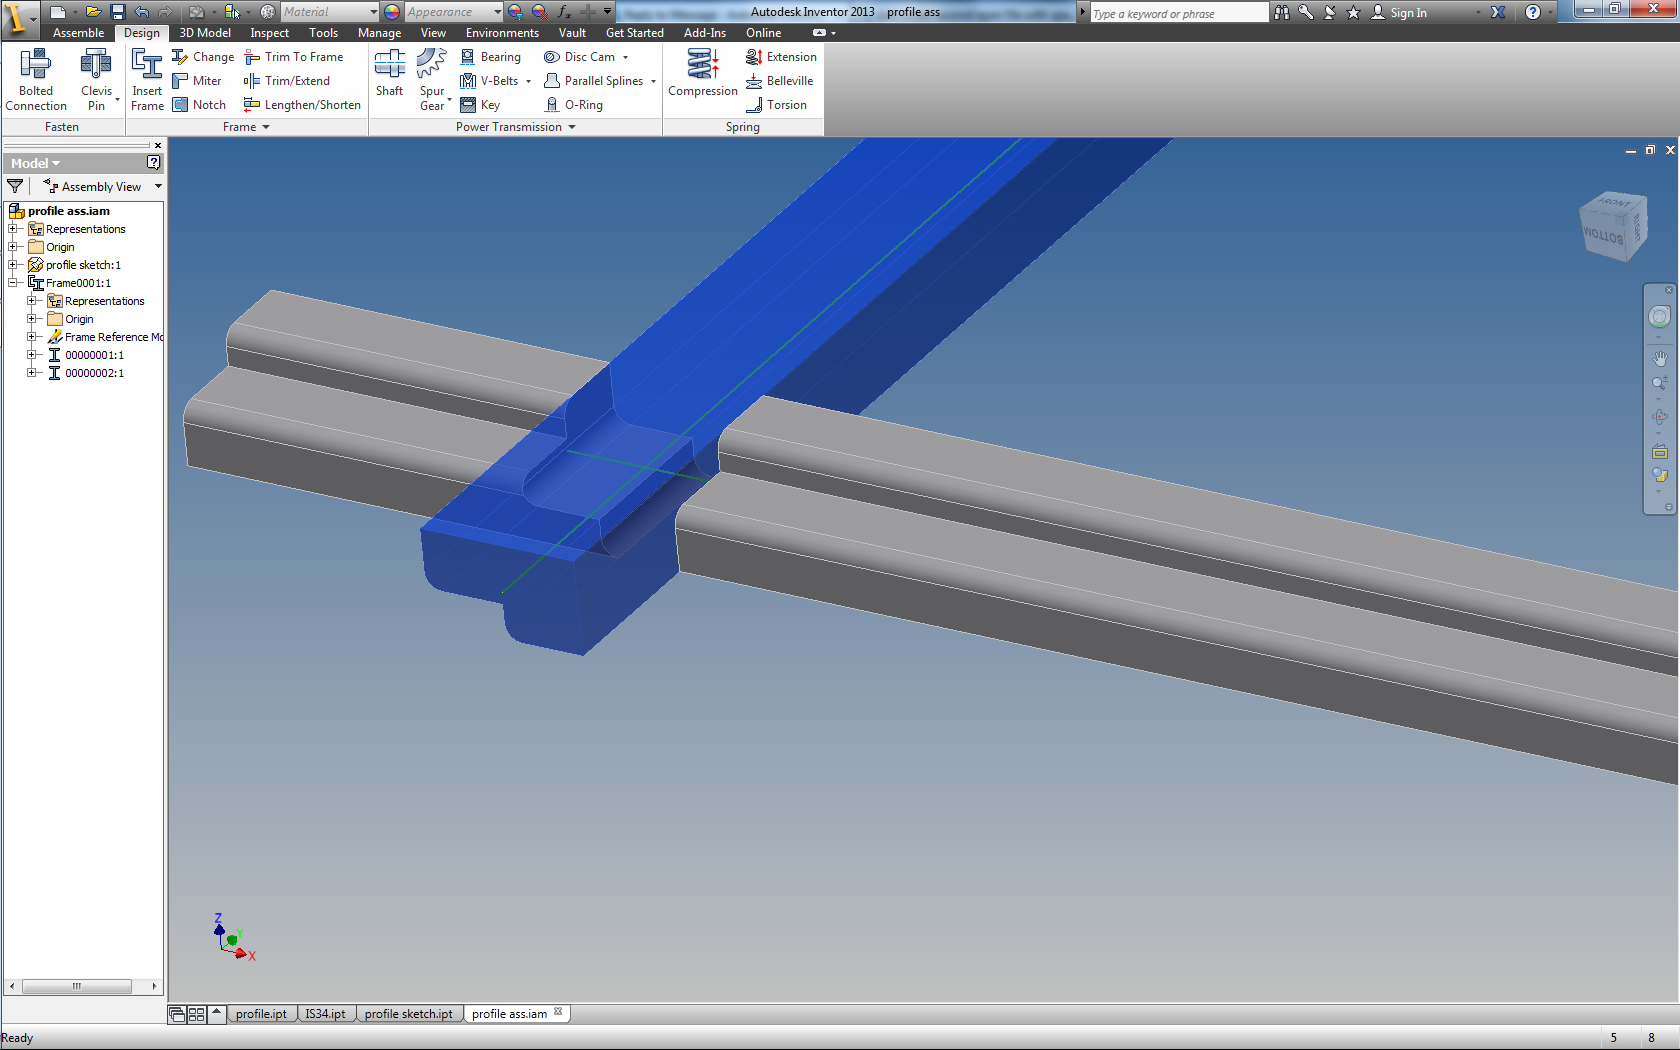The width and height of the screenshot is (1680, 1050).
Task: Collapse the Frame0001:1 node
Action: [x=14, y=283]
